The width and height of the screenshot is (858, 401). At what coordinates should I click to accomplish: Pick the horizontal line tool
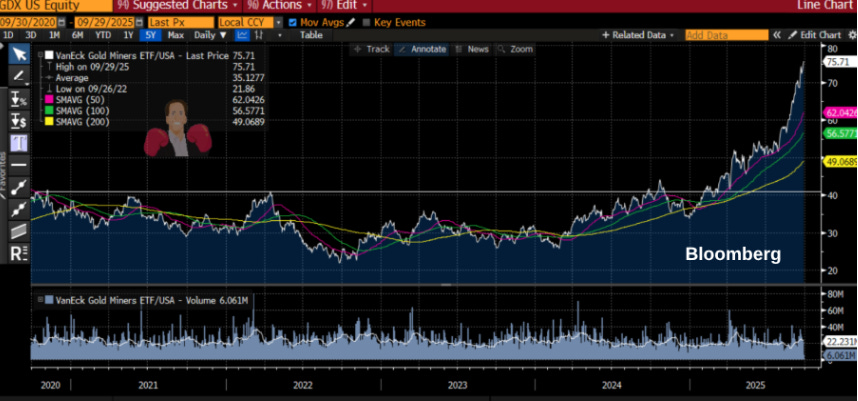pos(19,165)
